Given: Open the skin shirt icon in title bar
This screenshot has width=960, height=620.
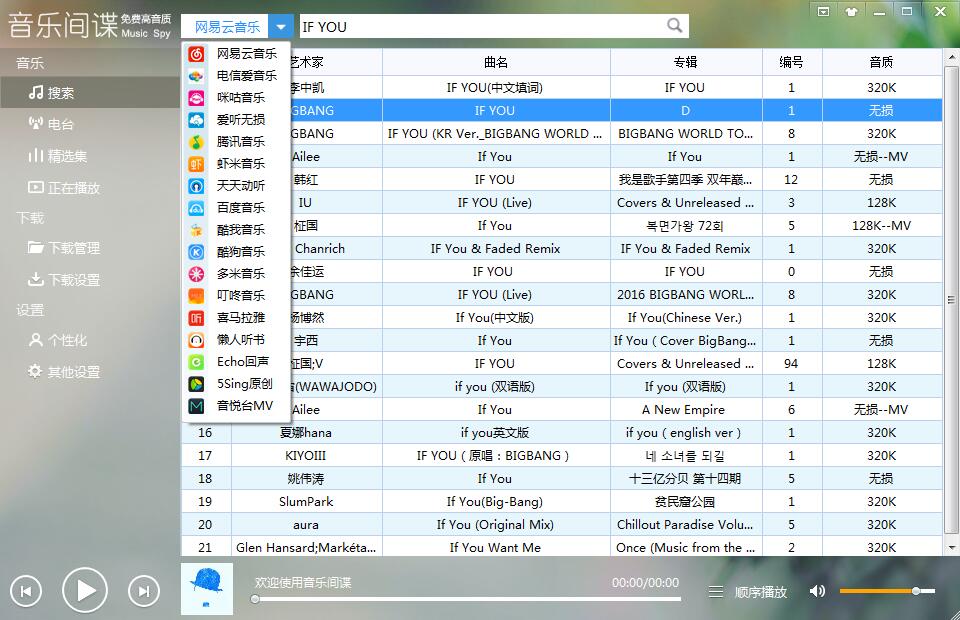Looking at the screenshot, I should click(851, 11).
